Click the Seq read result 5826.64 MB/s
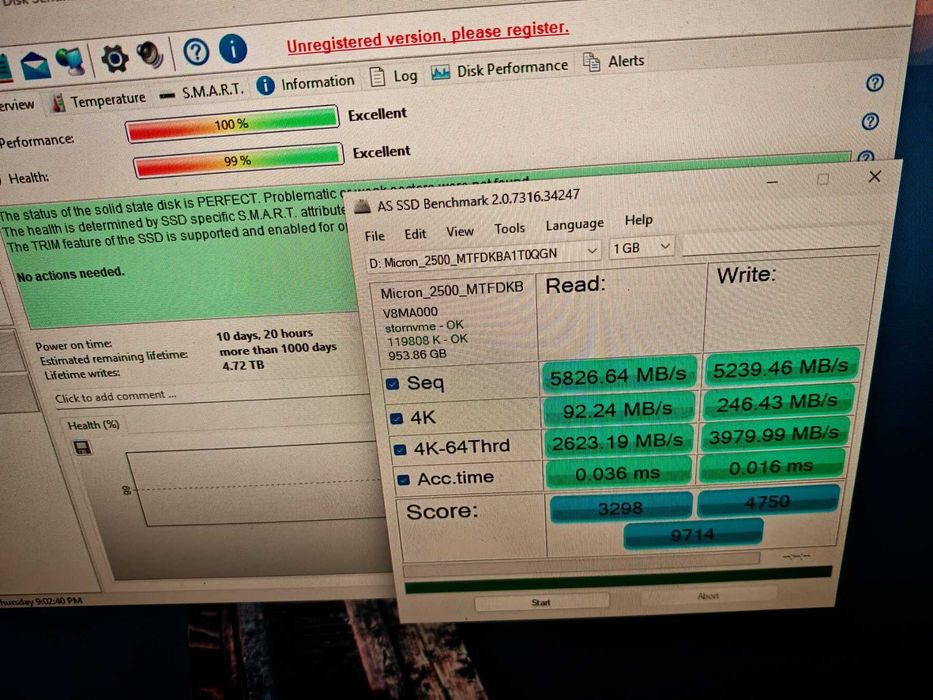The width and height of the screenshot is (933, 700). [x=618, y=375]
